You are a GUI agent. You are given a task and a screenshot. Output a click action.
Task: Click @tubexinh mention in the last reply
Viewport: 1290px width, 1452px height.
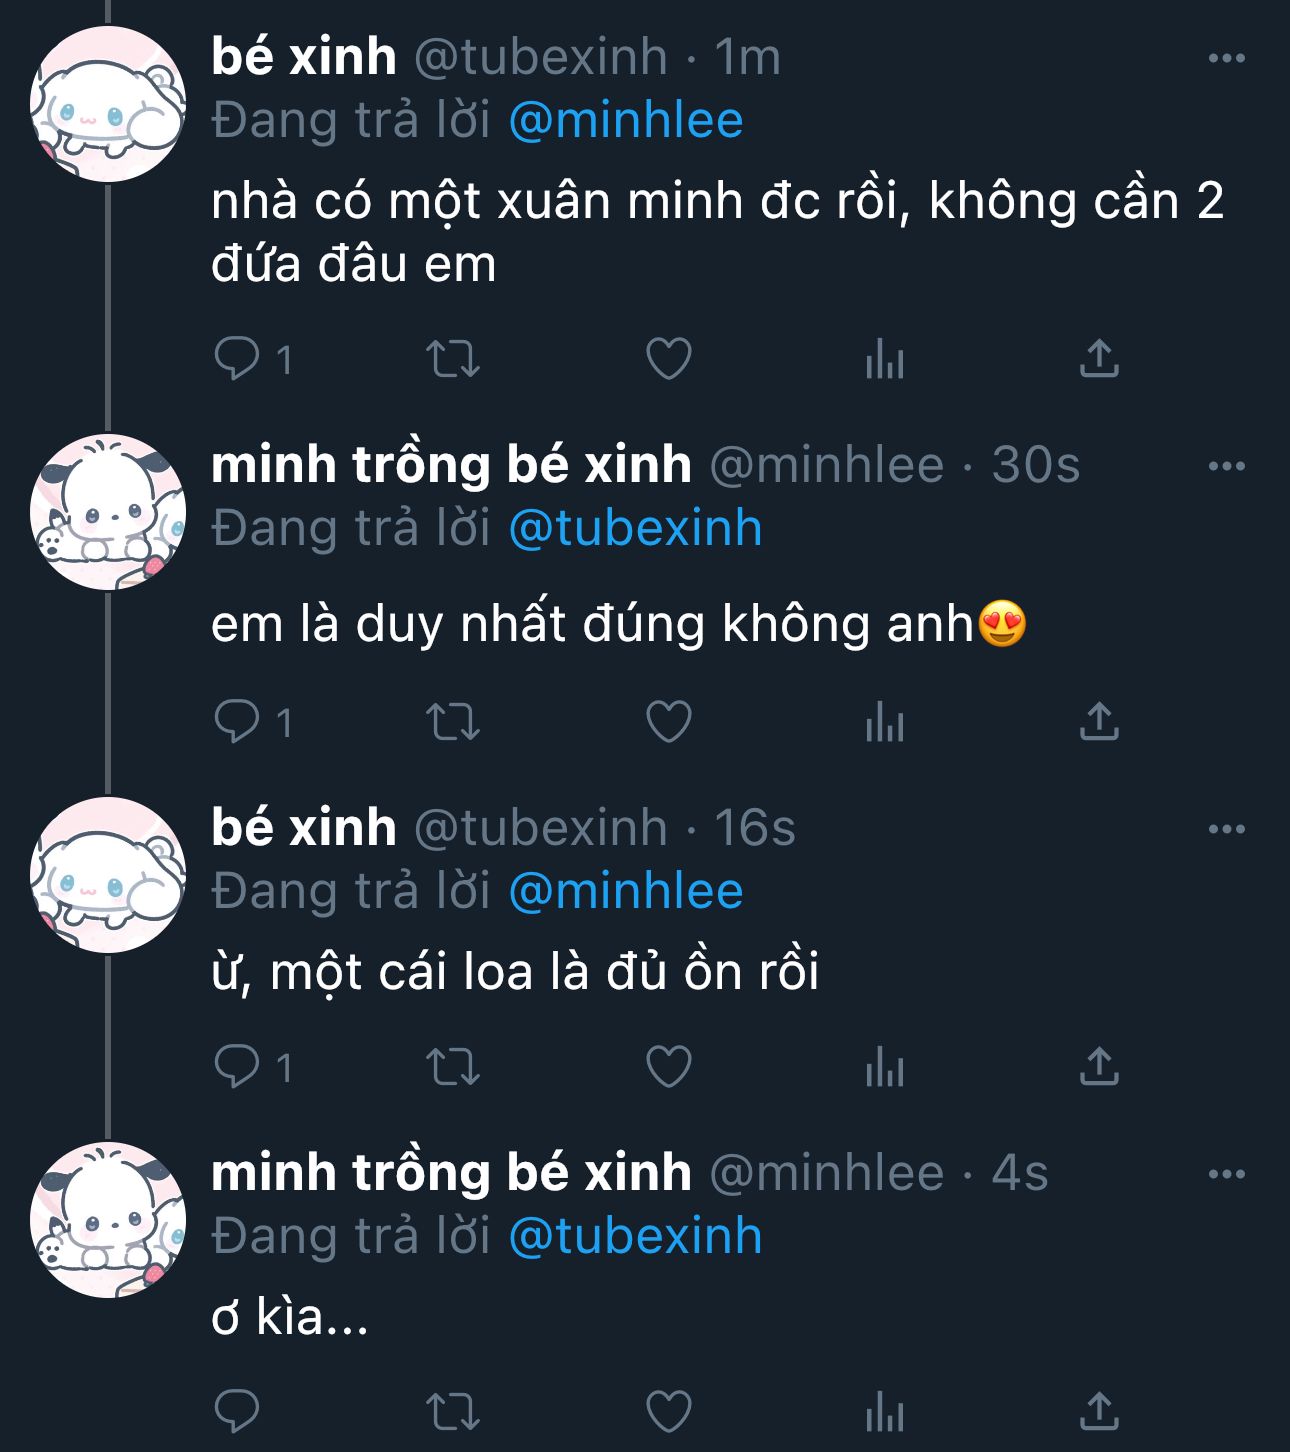coord(635,1236)
